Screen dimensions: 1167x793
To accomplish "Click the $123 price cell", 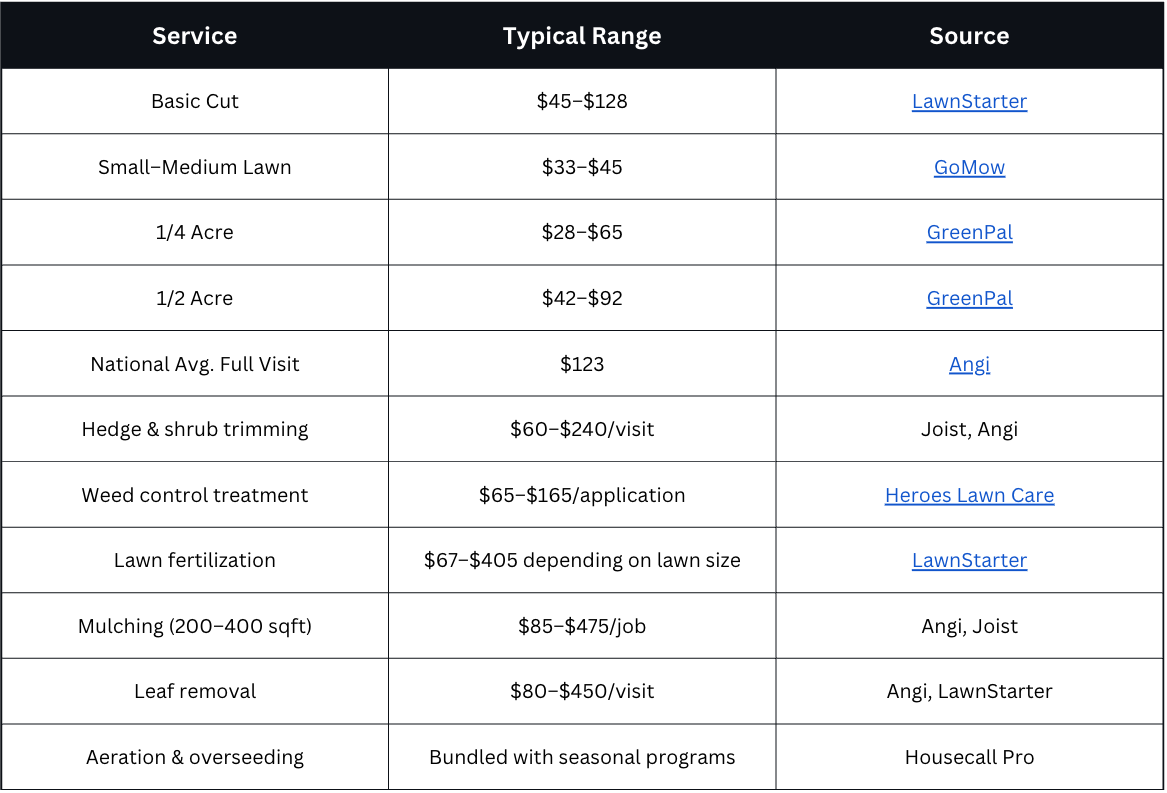I will coord(582,363).
